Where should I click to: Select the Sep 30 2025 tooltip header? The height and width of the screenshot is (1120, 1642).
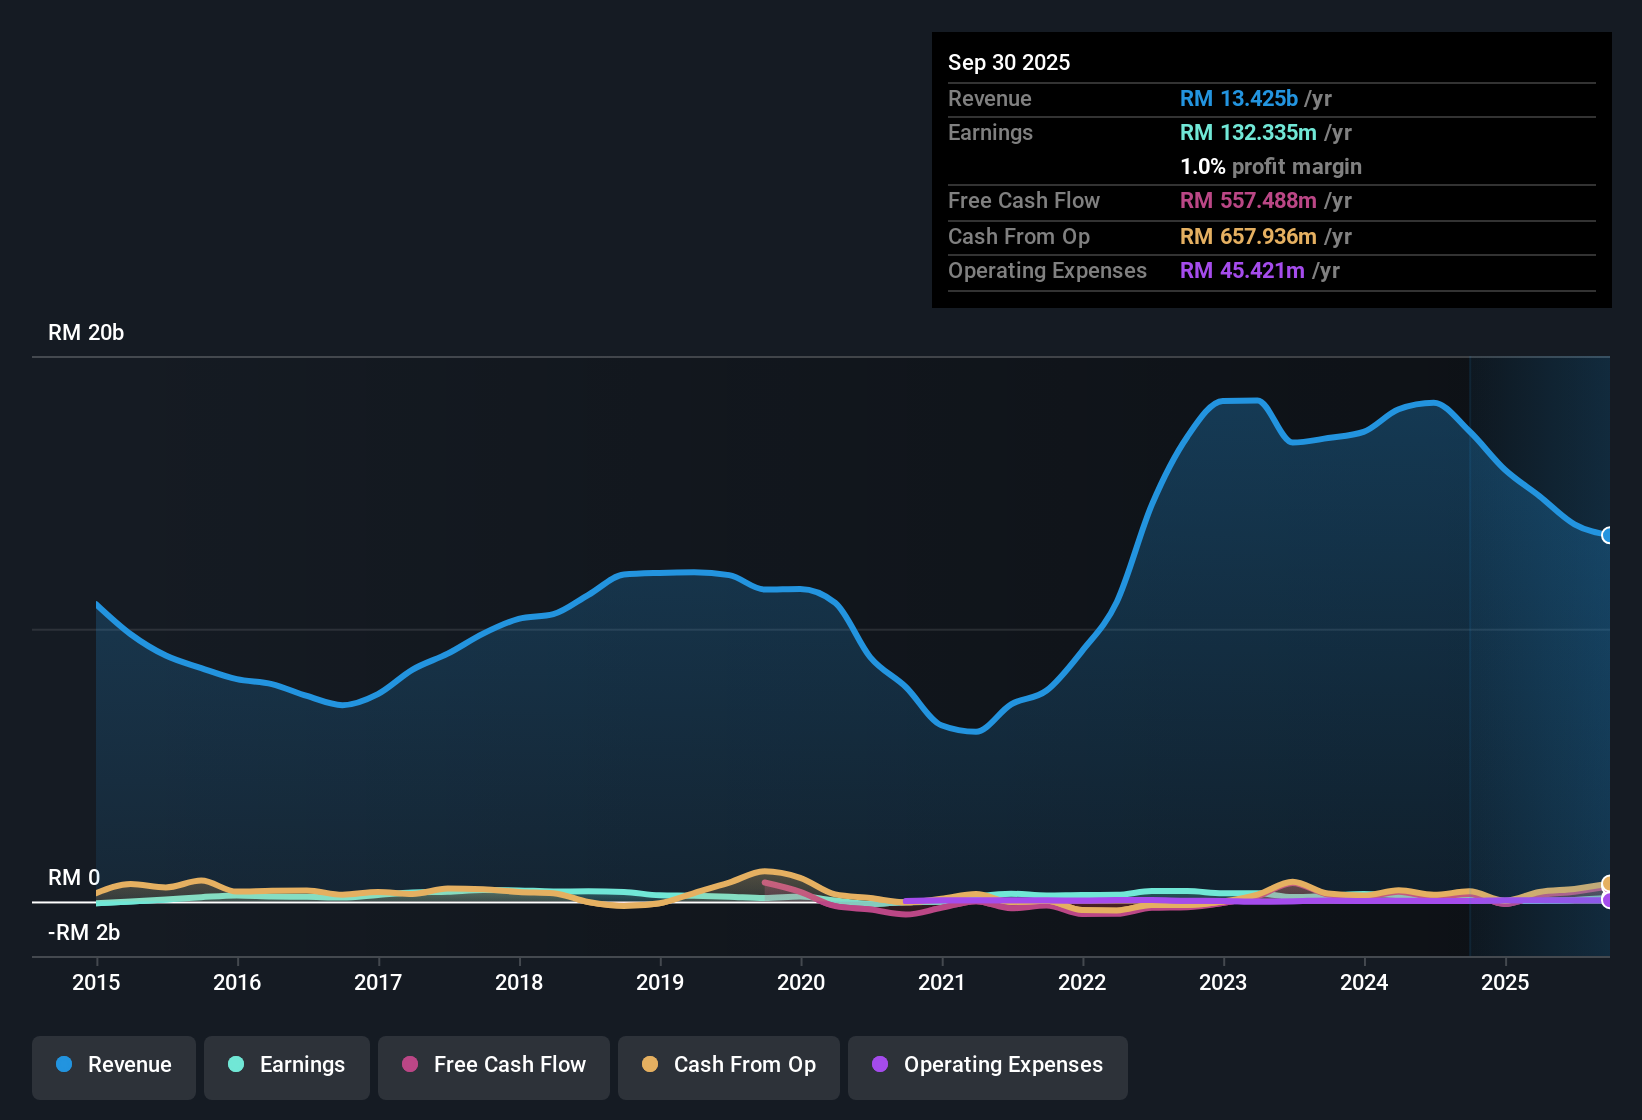click(1009, 62)
